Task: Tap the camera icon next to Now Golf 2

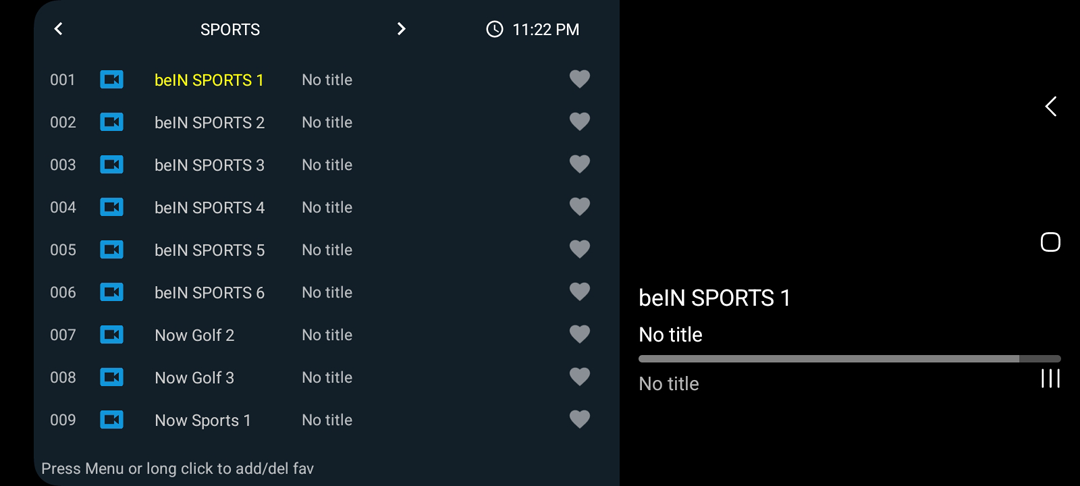Action: [x=112, y=335]
